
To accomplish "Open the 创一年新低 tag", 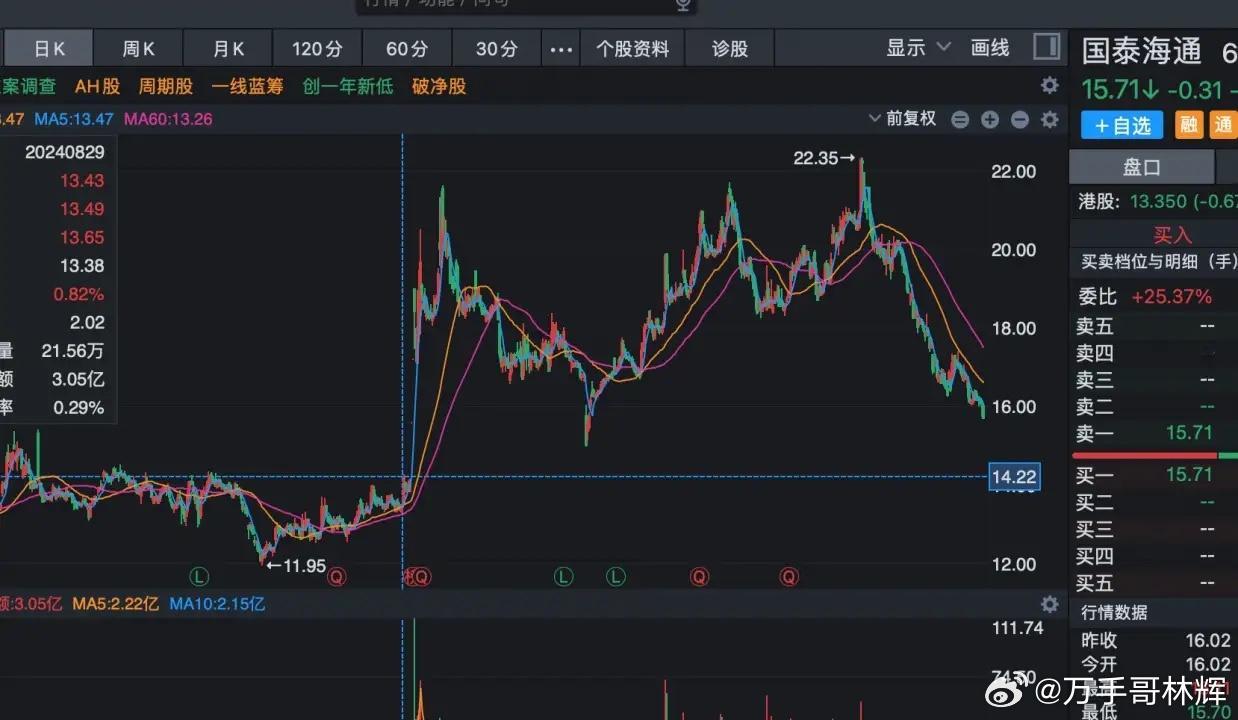I will (x=348, y=87).
